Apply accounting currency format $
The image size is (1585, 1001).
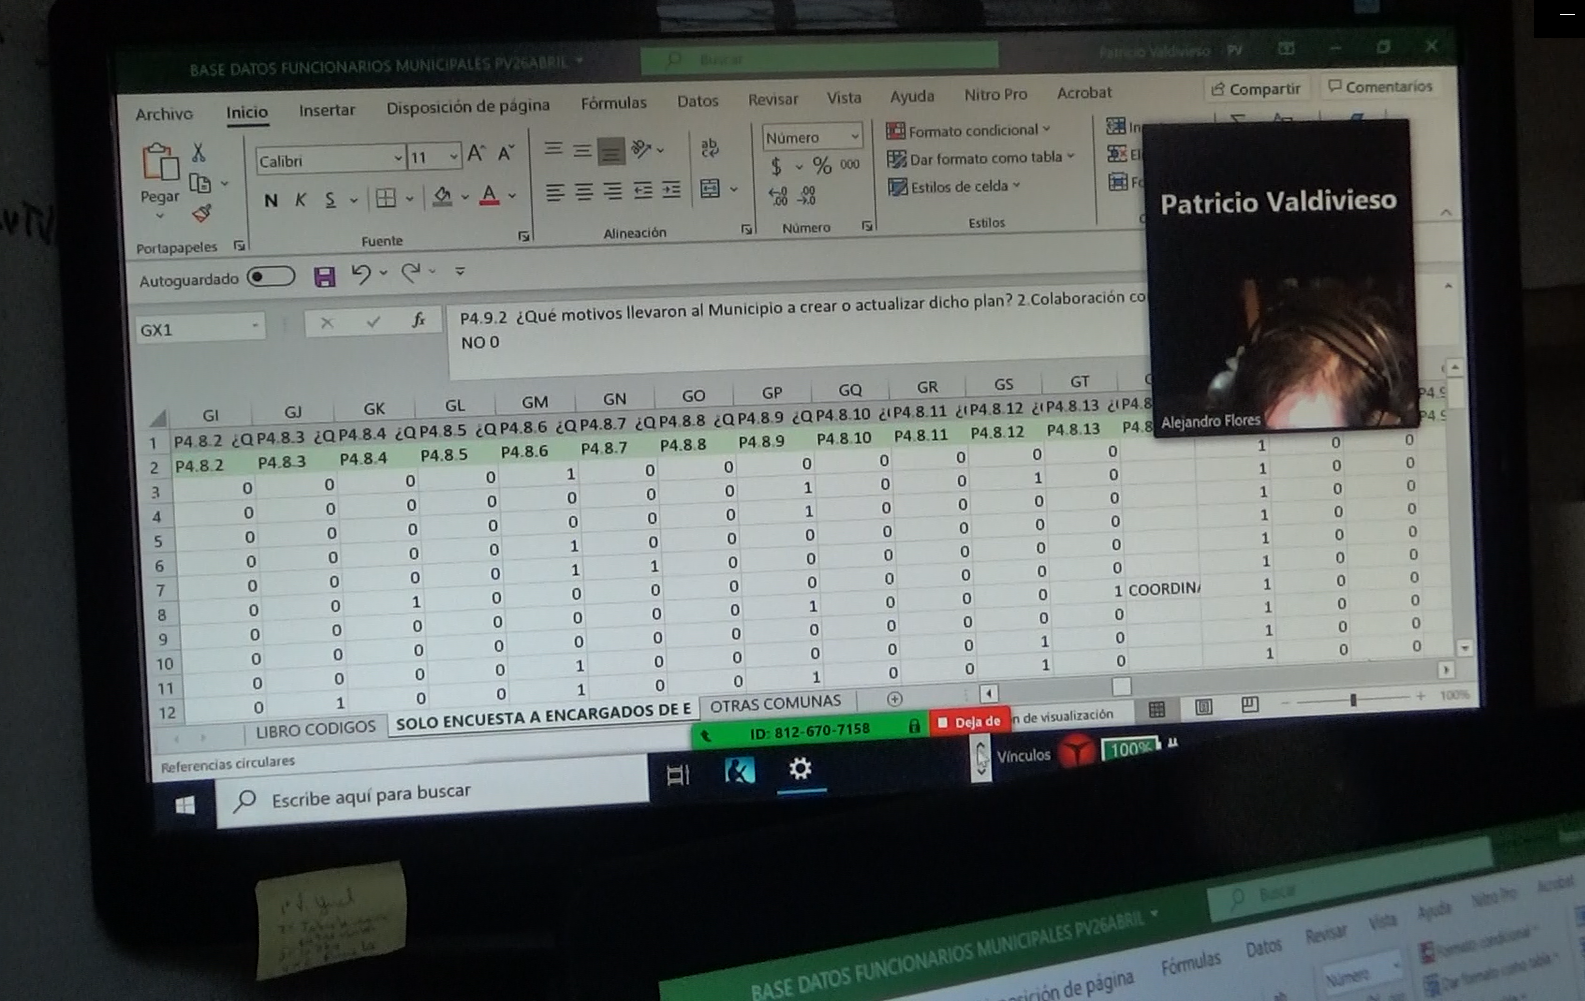click(x=776, y=166)
